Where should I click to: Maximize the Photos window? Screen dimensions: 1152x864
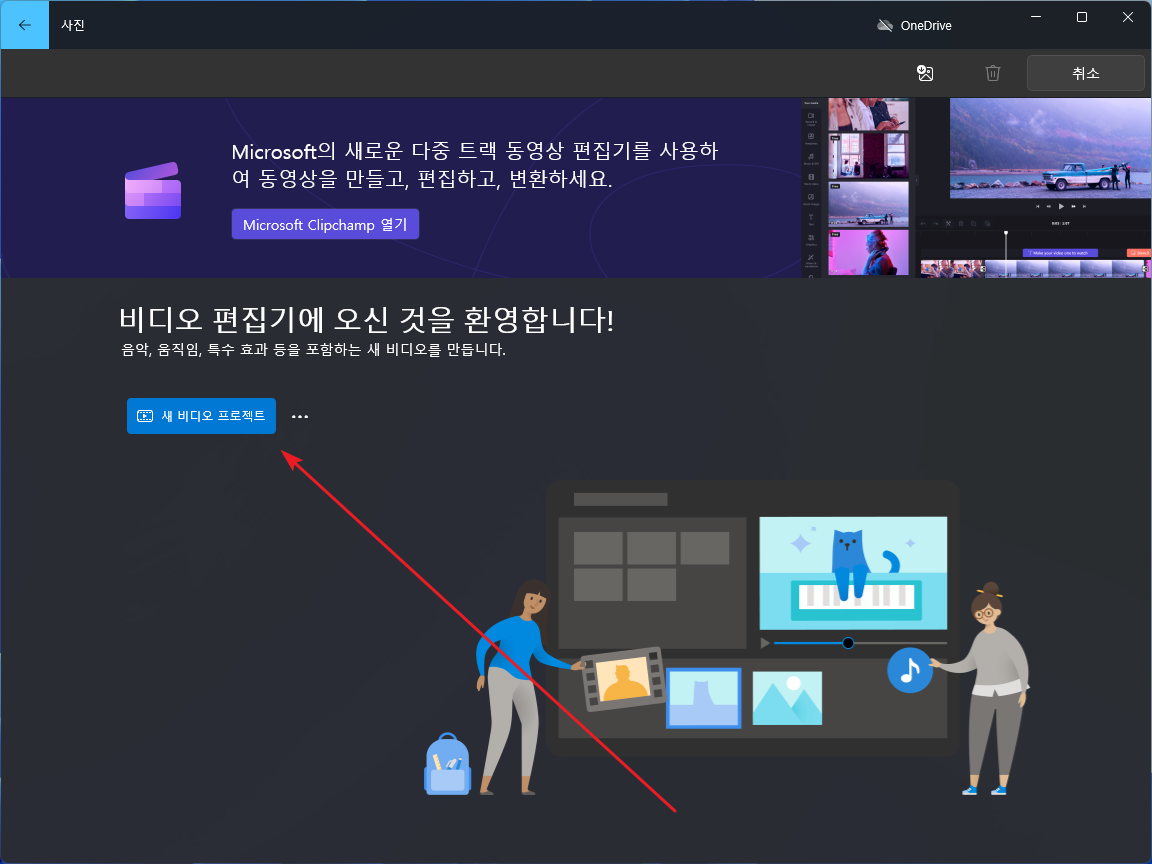[x=1081, y=17]
